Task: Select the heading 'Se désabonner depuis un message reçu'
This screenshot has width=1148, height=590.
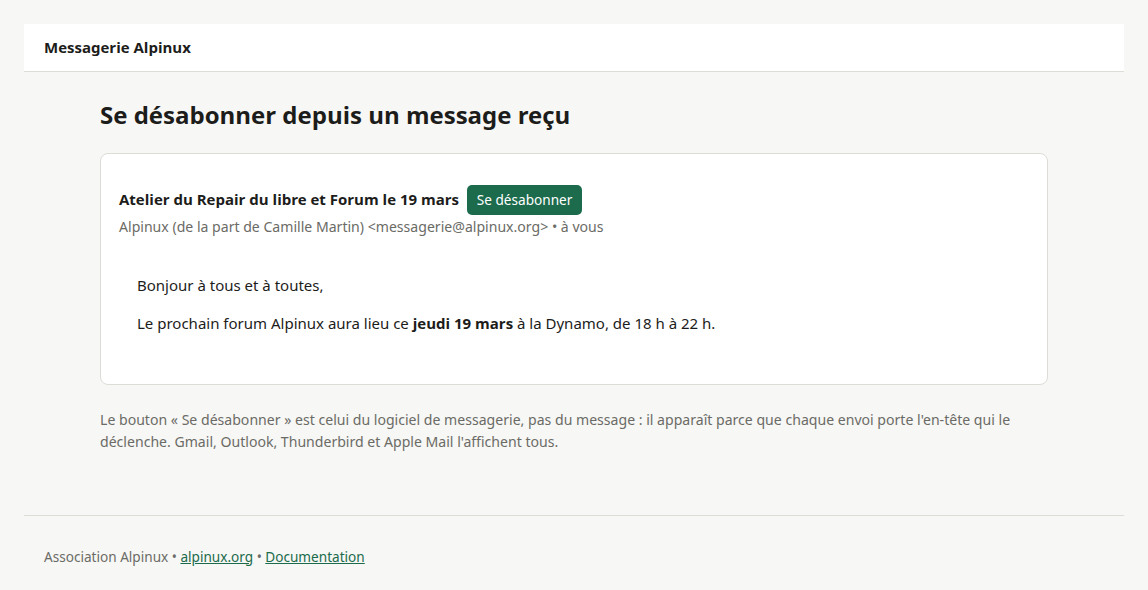Action: point(335,116)
